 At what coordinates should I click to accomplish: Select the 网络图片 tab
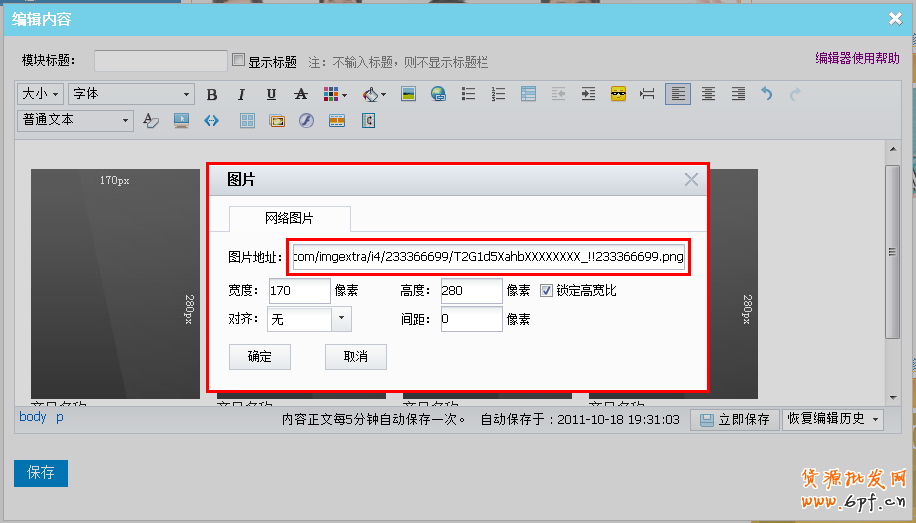[x=289, y=218]
